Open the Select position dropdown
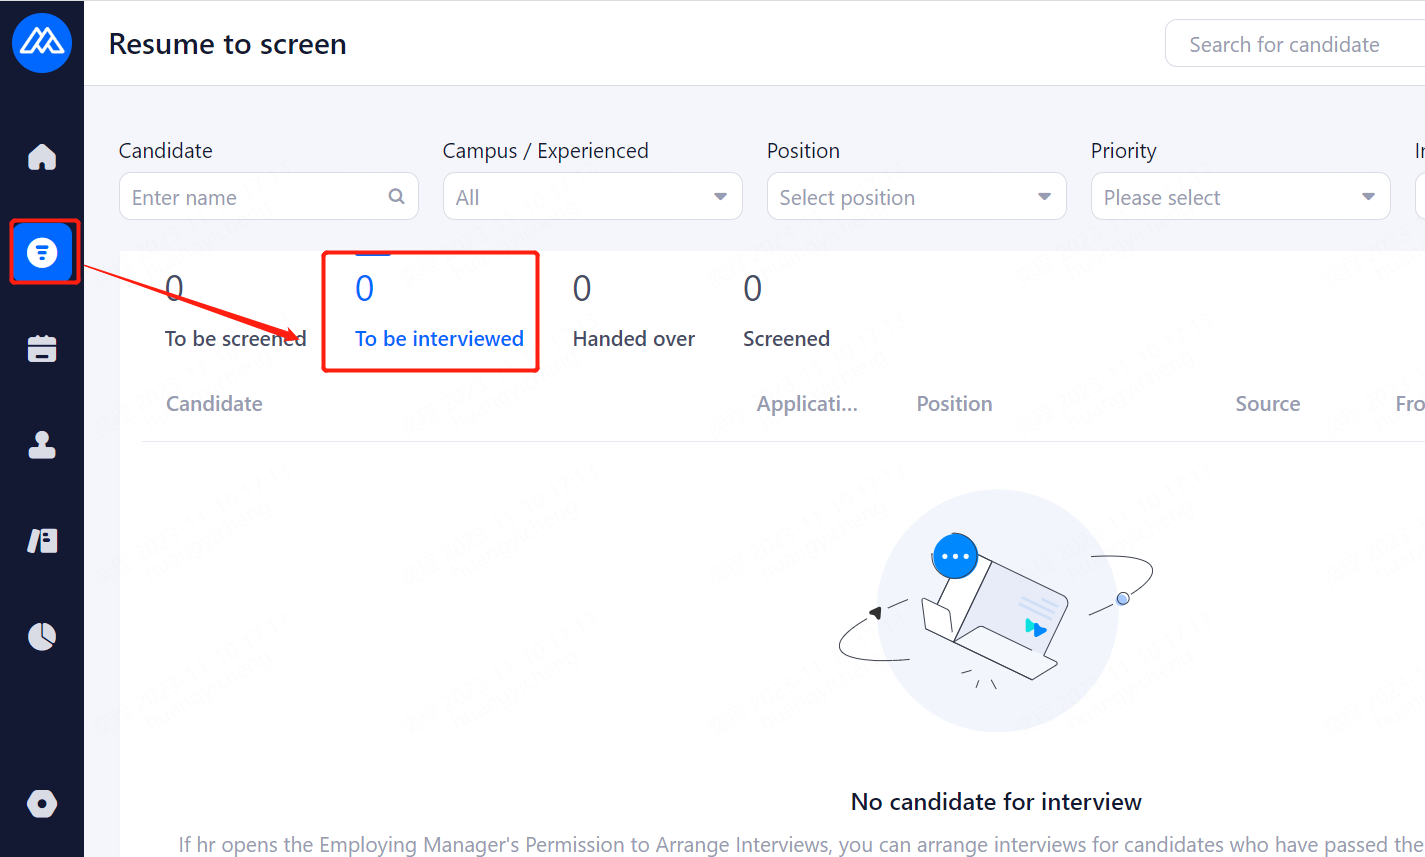The height and width of the screenshot is (857, 1425). tap(916, 197)
